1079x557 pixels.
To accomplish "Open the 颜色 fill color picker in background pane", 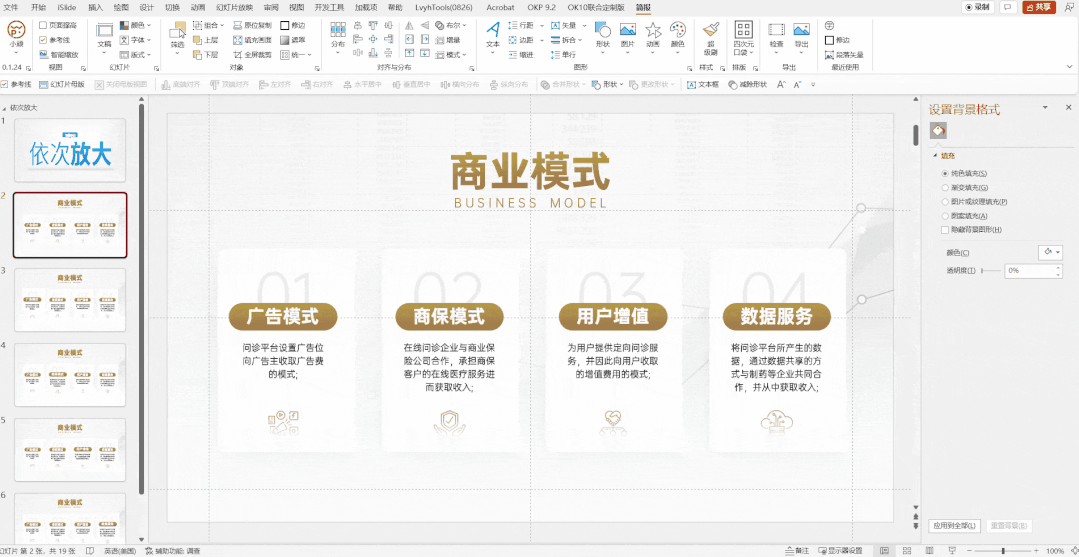I will coord(1050,253).
